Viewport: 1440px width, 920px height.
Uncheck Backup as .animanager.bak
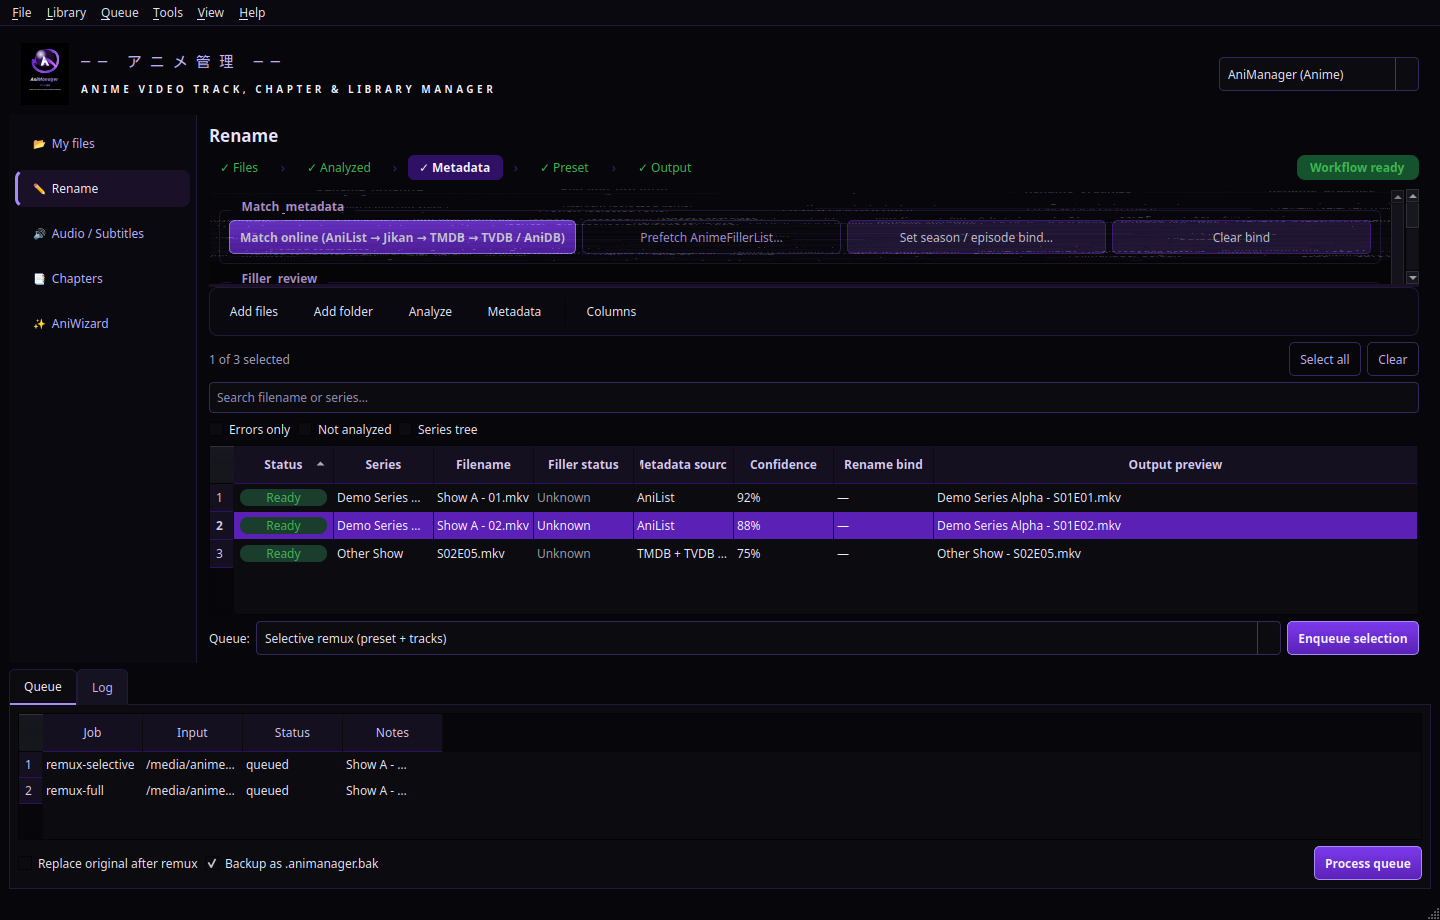[212, 864]
